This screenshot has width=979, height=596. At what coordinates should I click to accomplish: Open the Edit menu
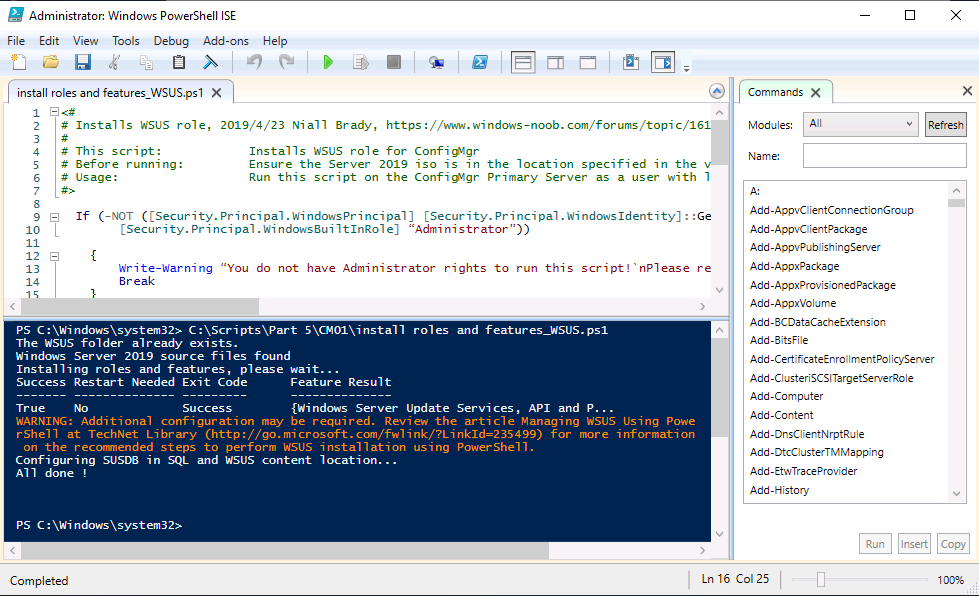[49, 41]
